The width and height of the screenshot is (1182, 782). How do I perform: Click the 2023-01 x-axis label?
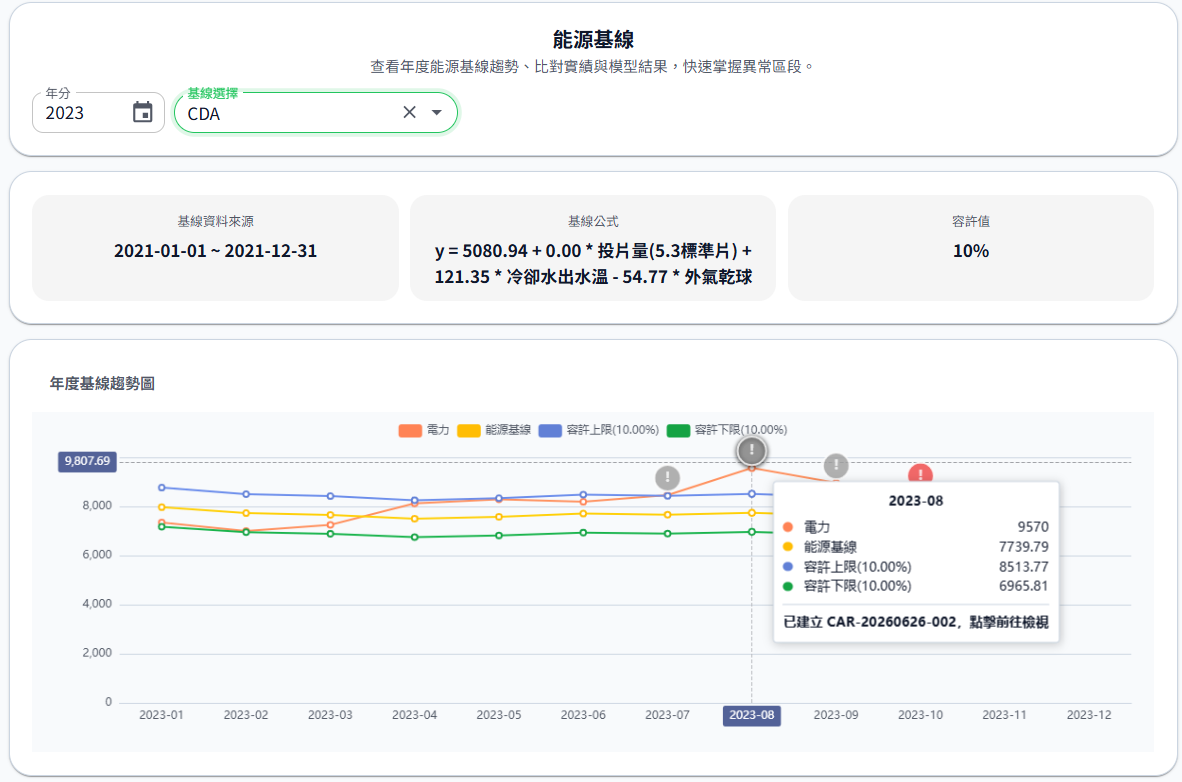(x=161, y=715)
